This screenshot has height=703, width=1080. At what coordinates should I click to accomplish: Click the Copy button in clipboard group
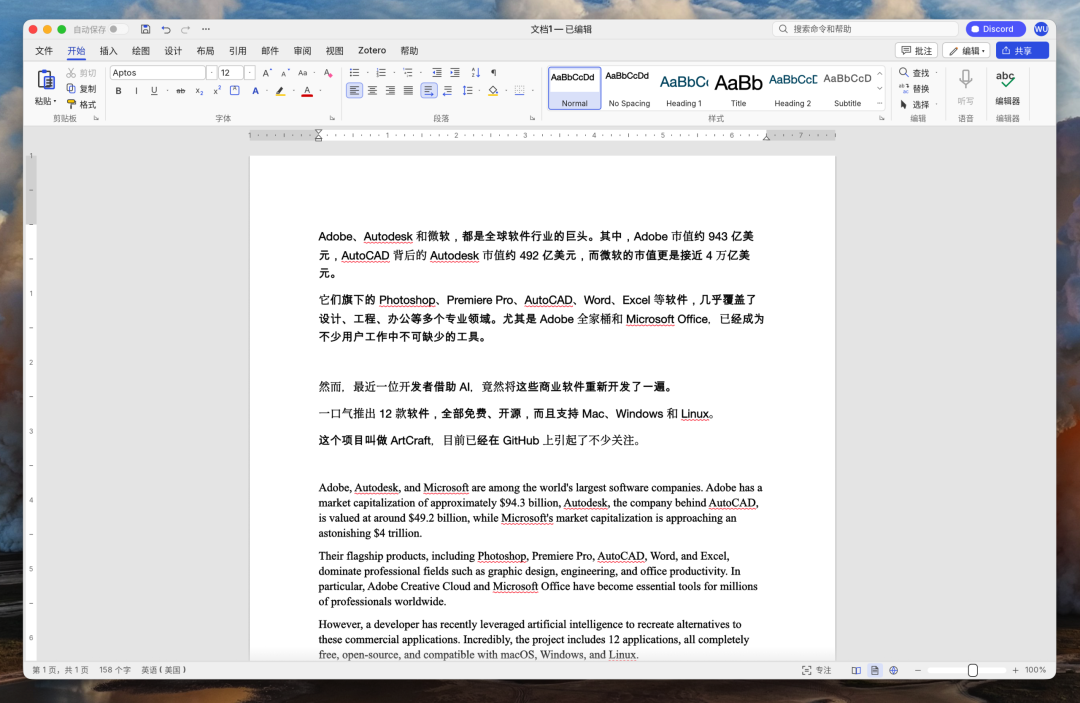coord(81,88)
